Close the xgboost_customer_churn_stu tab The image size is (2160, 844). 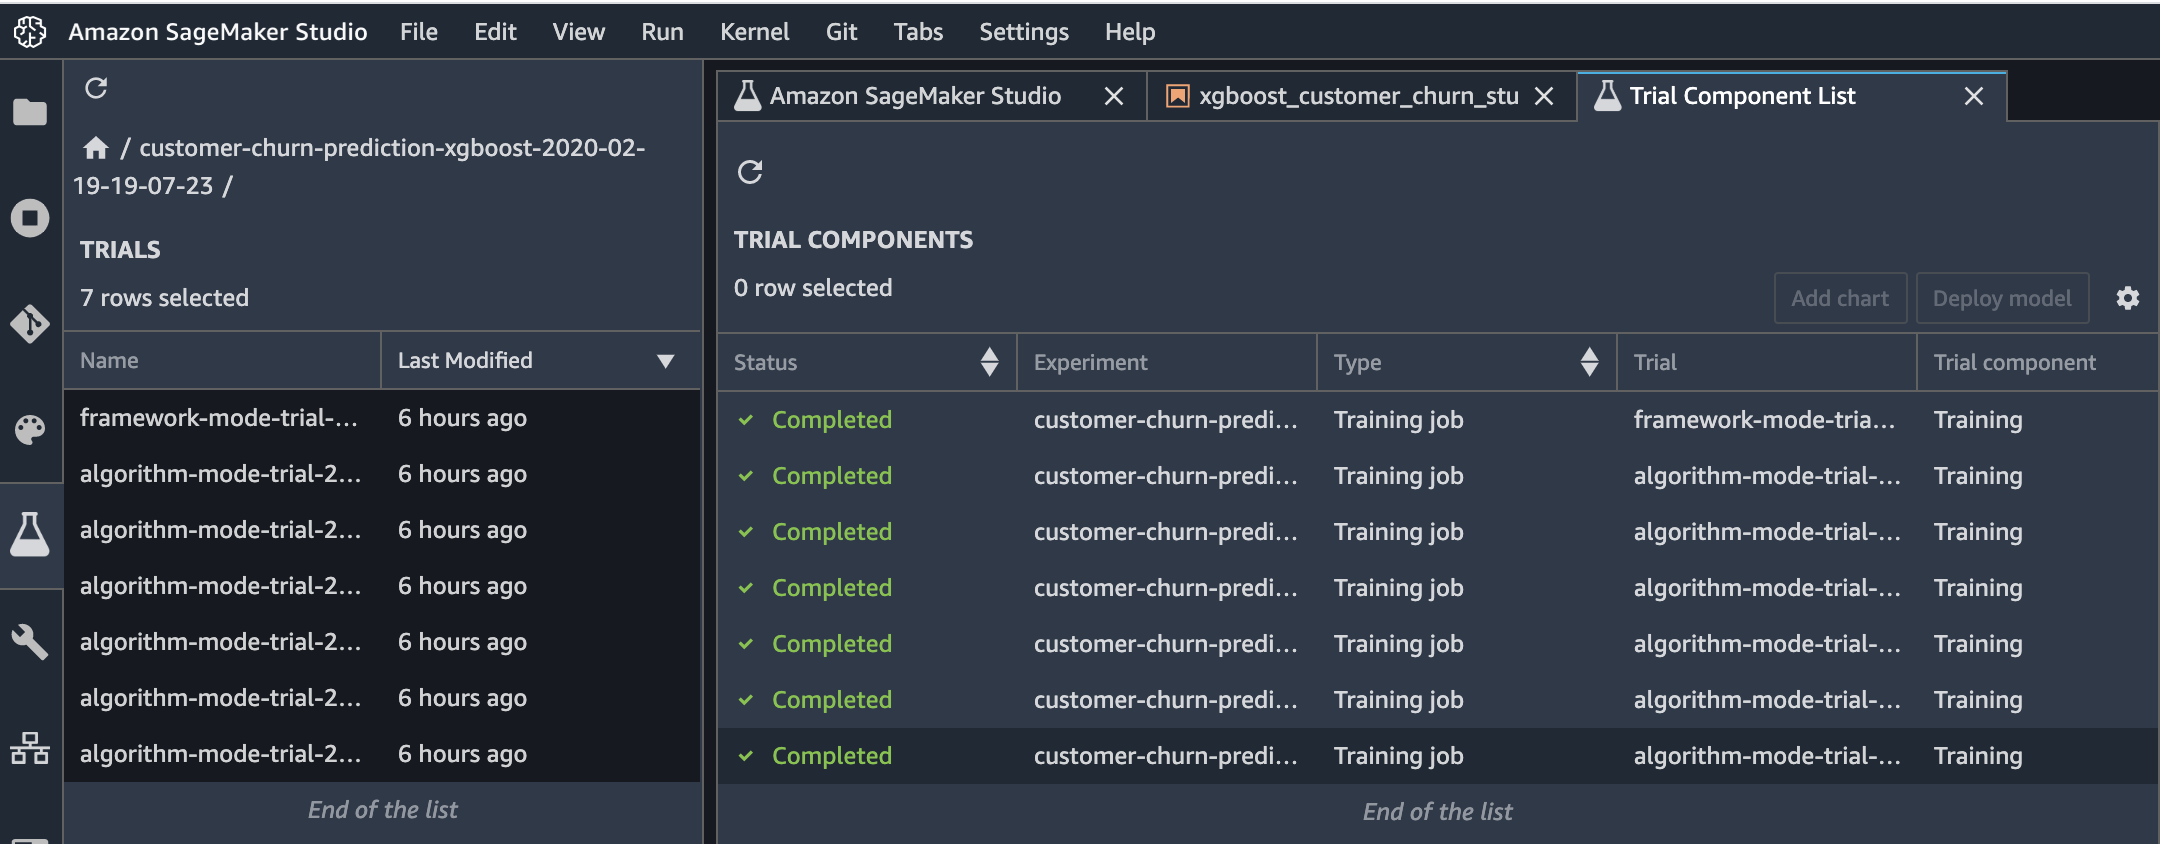(x=1544, y=96)
